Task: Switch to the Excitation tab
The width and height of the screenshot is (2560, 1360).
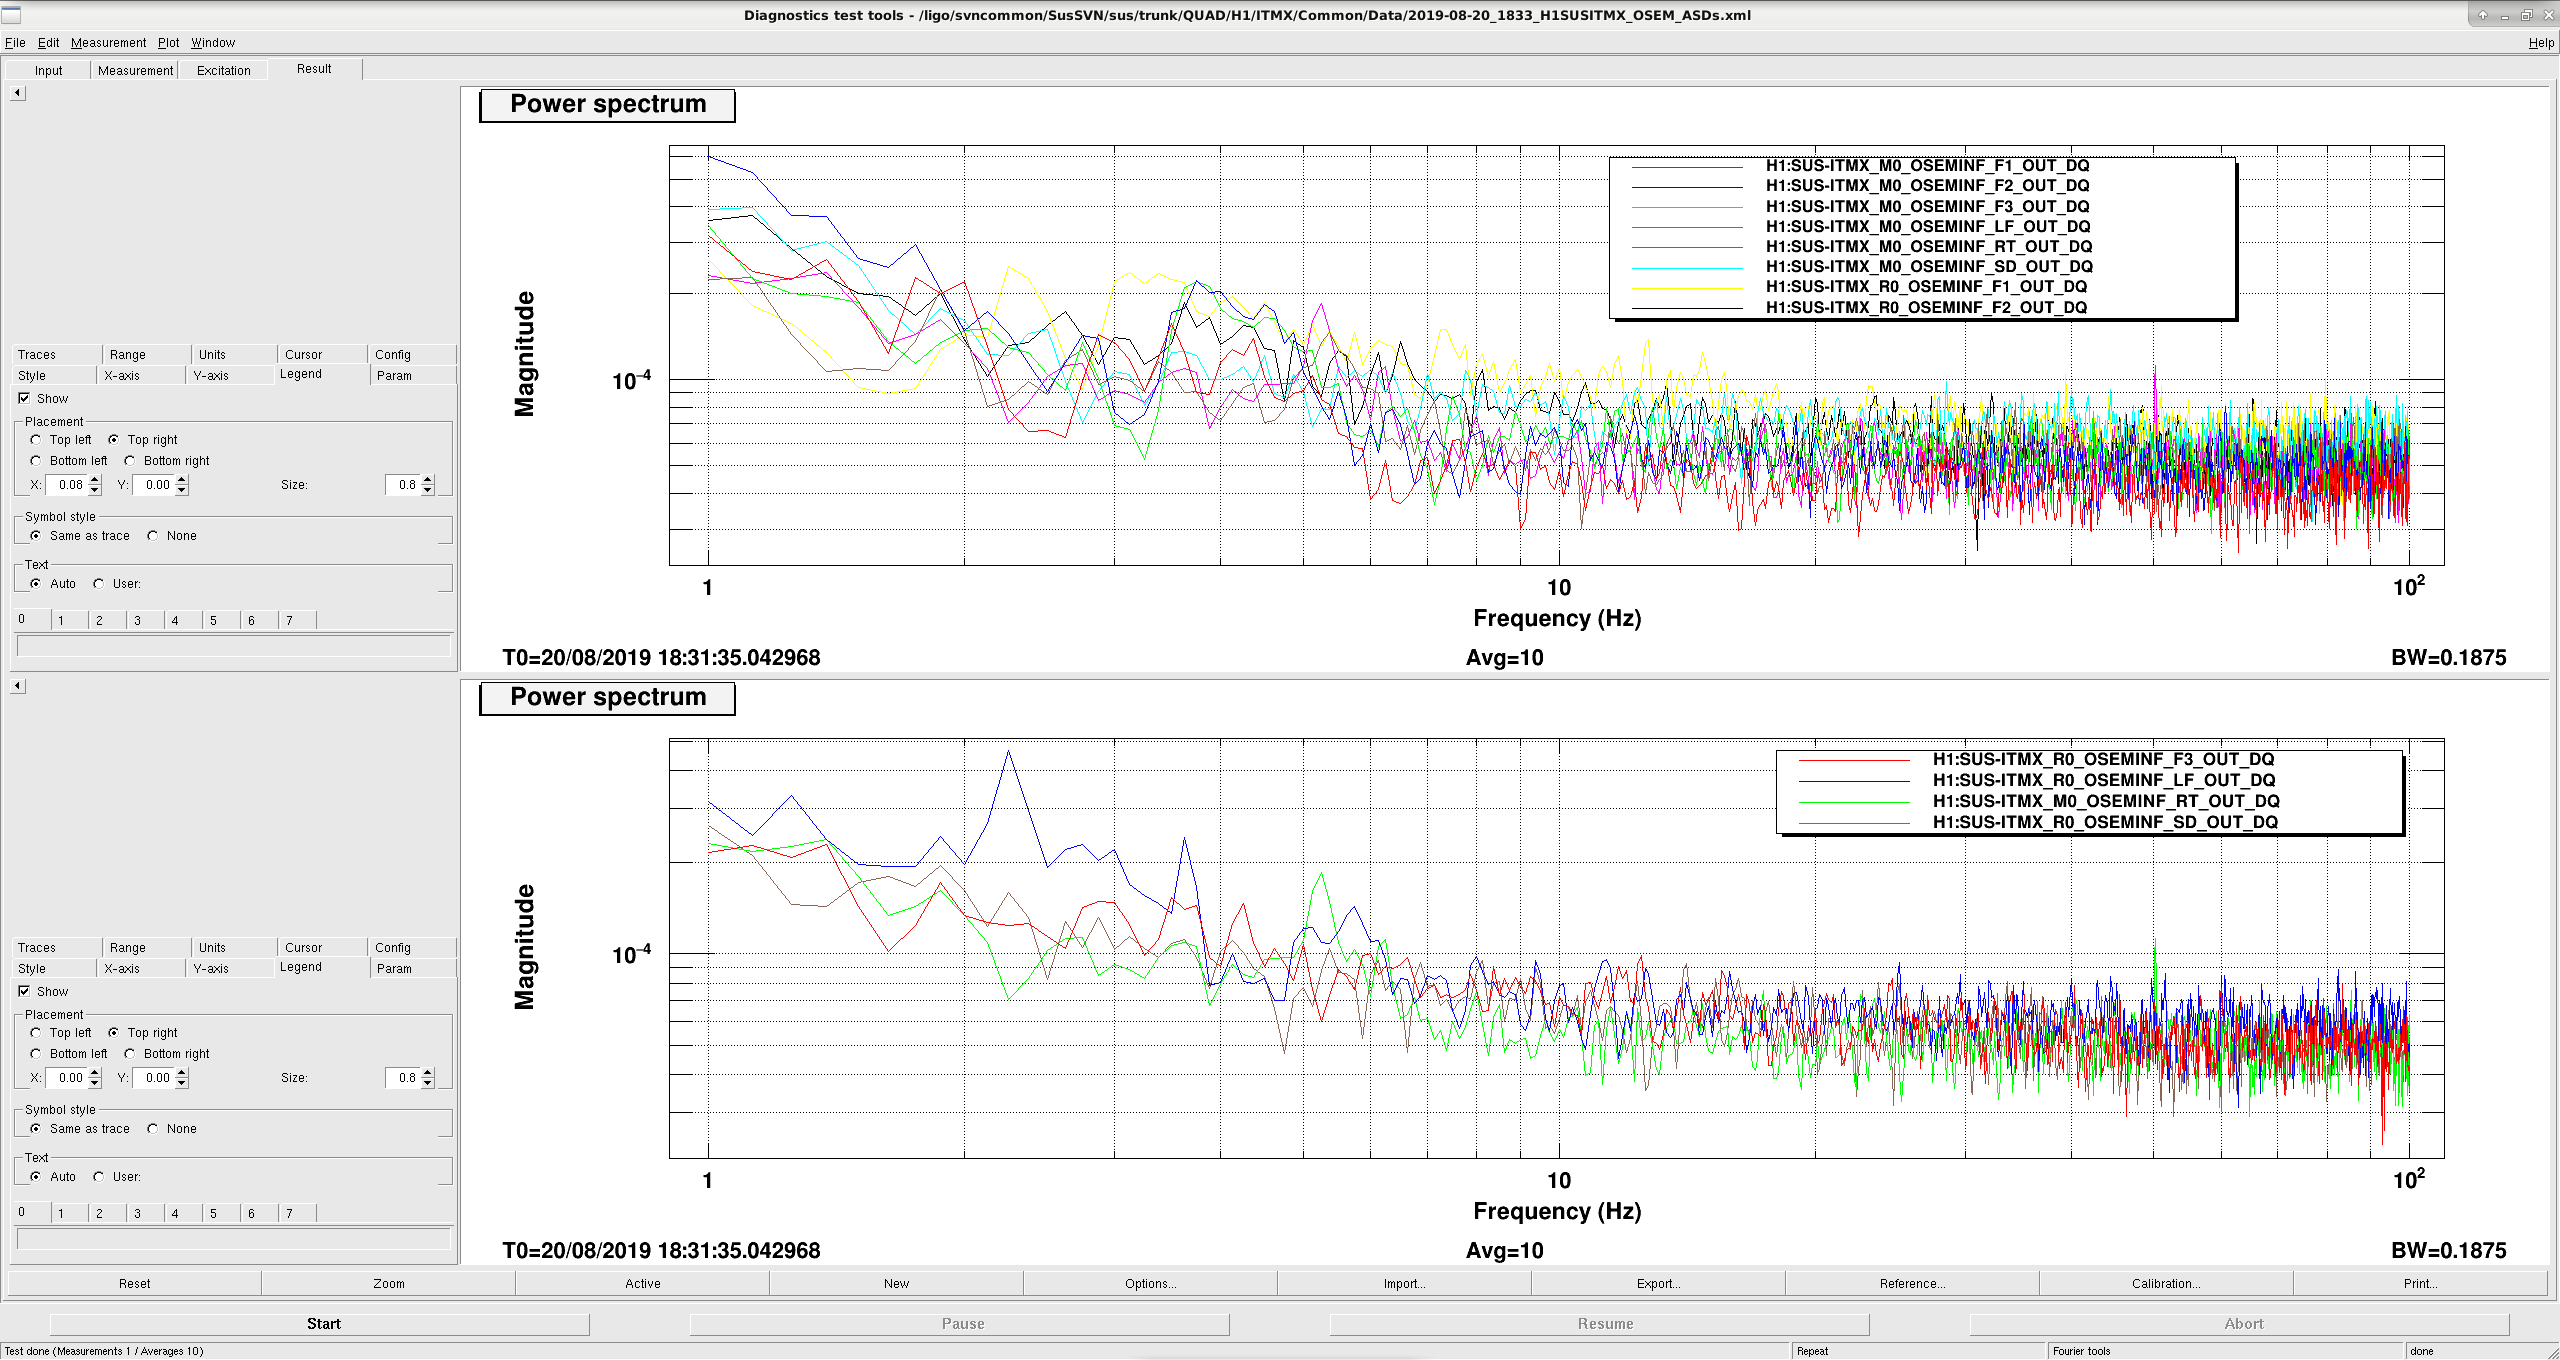Action: pyautogui.click(x=223, y=70)
